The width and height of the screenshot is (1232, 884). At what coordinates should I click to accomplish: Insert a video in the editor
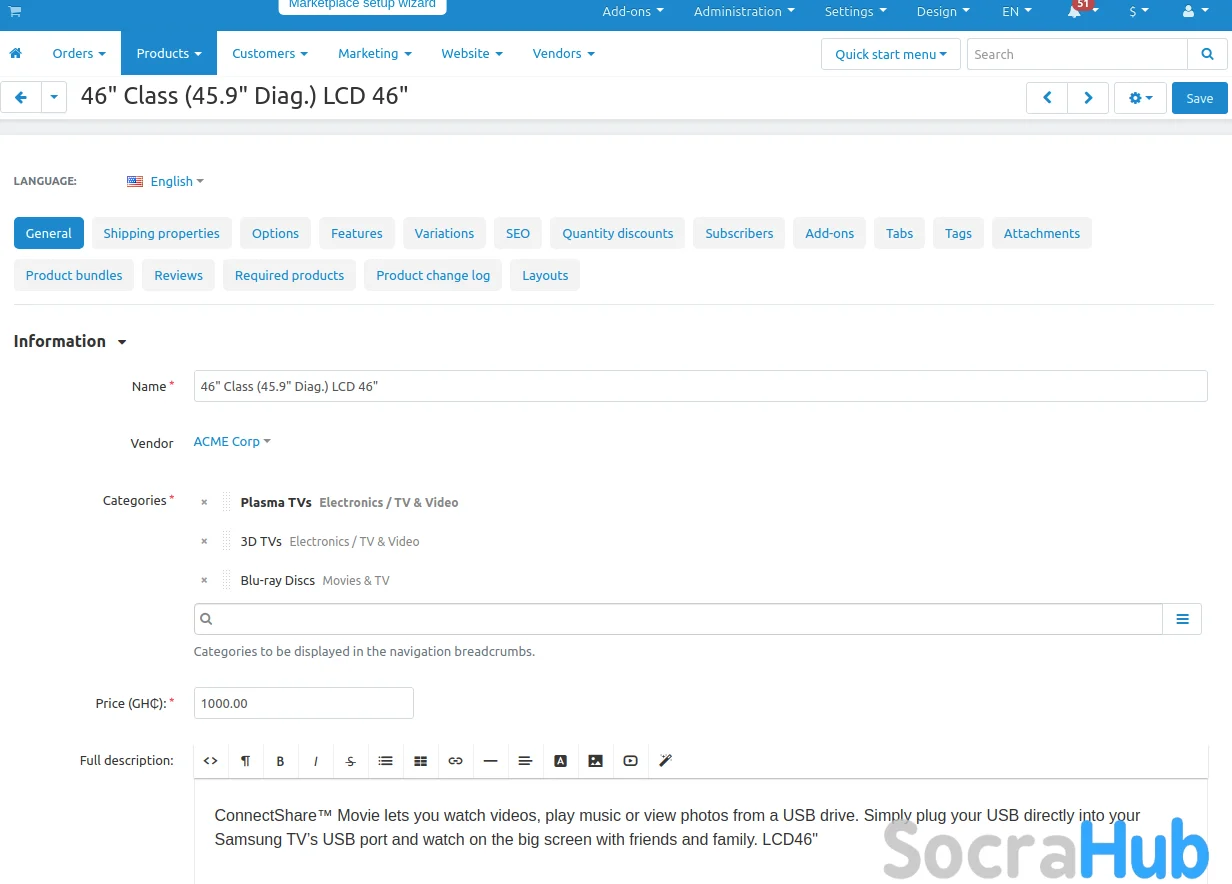(x=630, y=761)
